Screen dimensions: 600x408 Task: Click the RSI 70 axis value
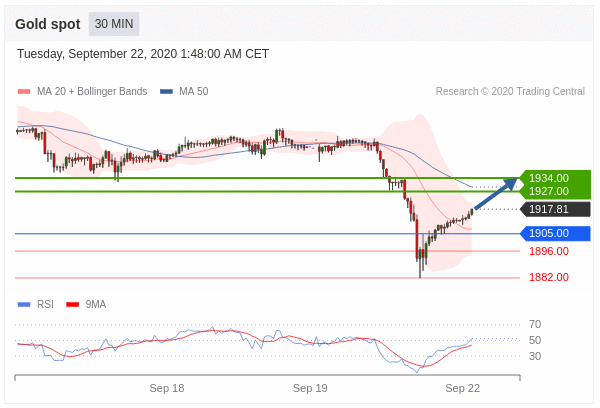tap(535, 325)
